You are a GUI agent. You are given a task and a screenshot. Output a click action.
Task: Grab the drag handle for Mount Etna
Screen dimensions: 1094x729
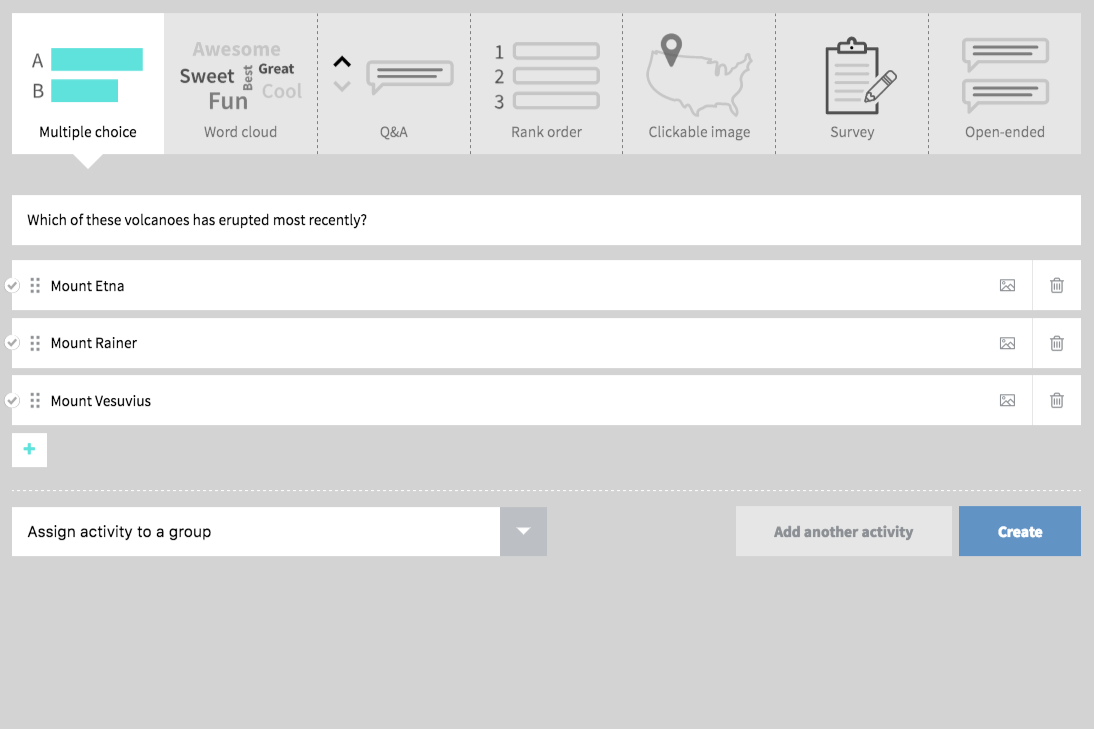35,286
